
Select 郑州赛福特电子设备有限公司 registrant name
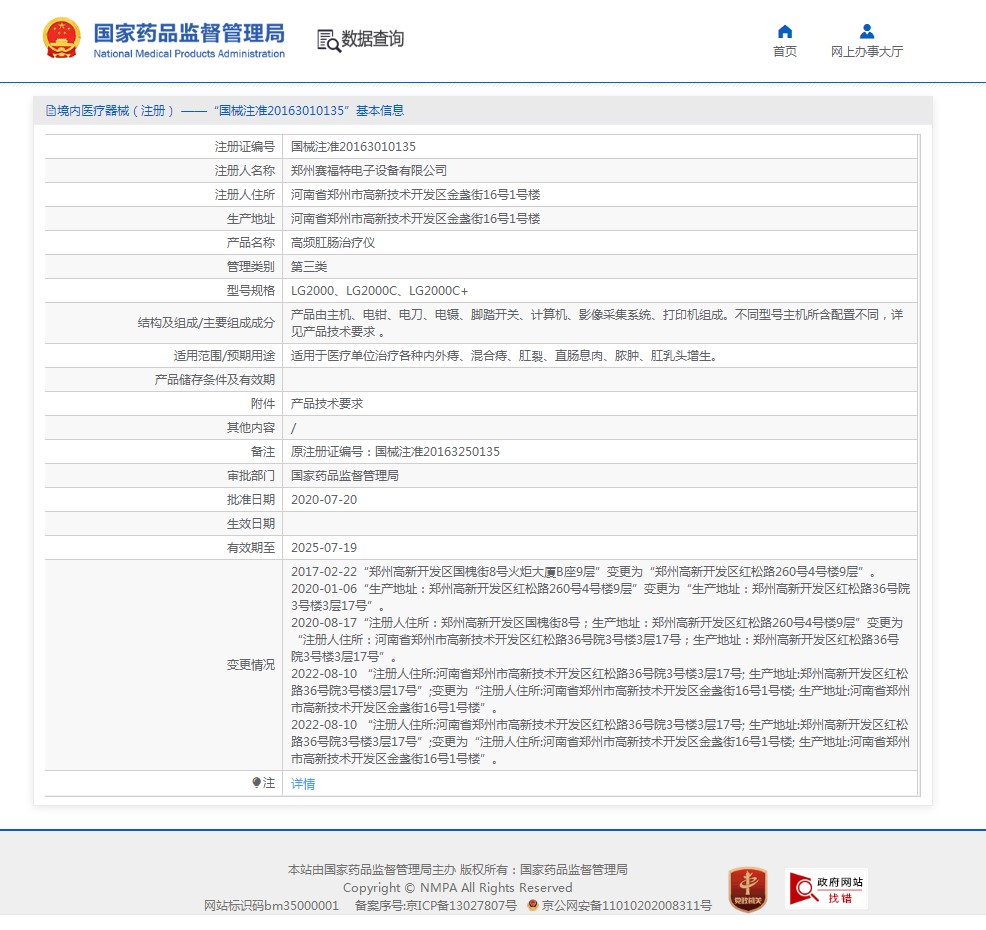coord(368,170)
